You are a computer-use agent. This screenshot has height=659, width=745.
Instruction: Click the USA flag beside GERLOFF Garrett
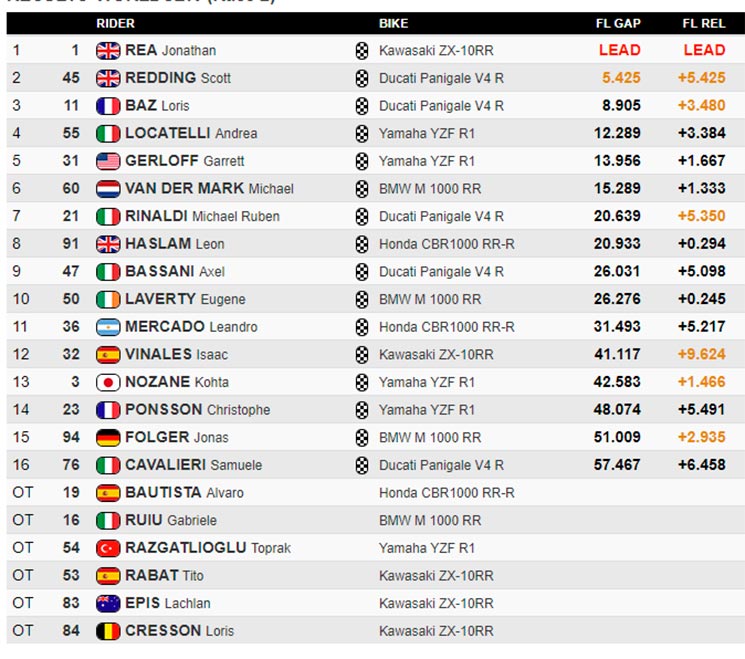point(108,161)
